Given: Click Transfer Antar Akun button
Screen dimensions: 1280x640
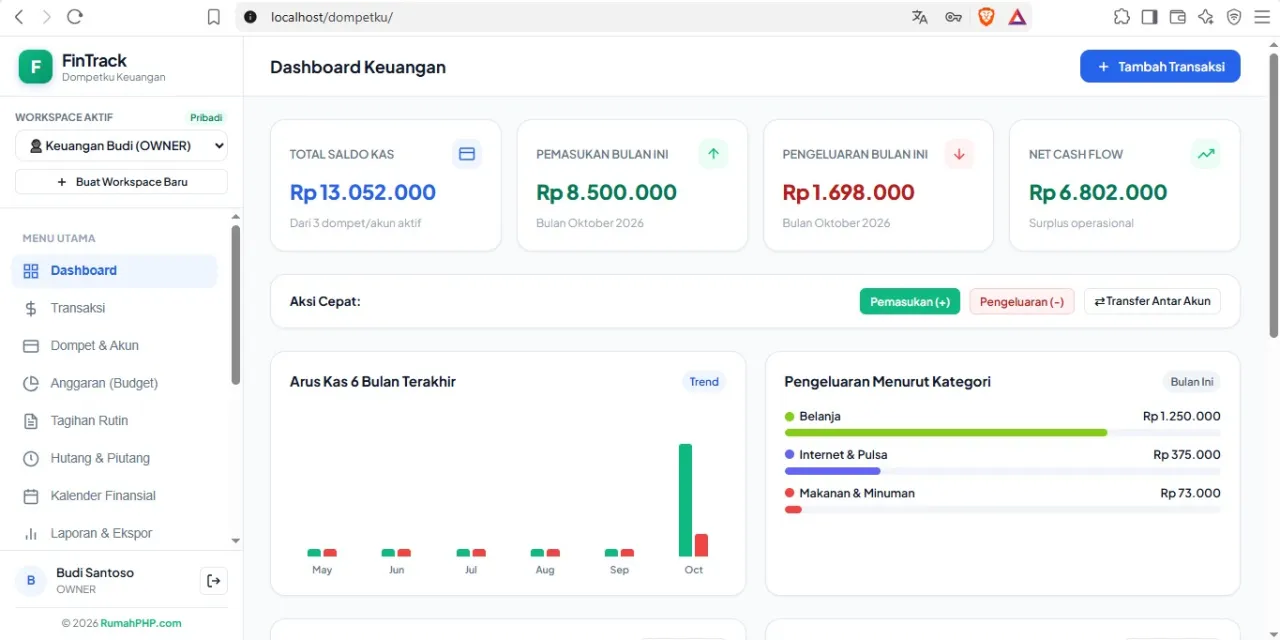Looking at the screenshot, I should [1152, 301].
